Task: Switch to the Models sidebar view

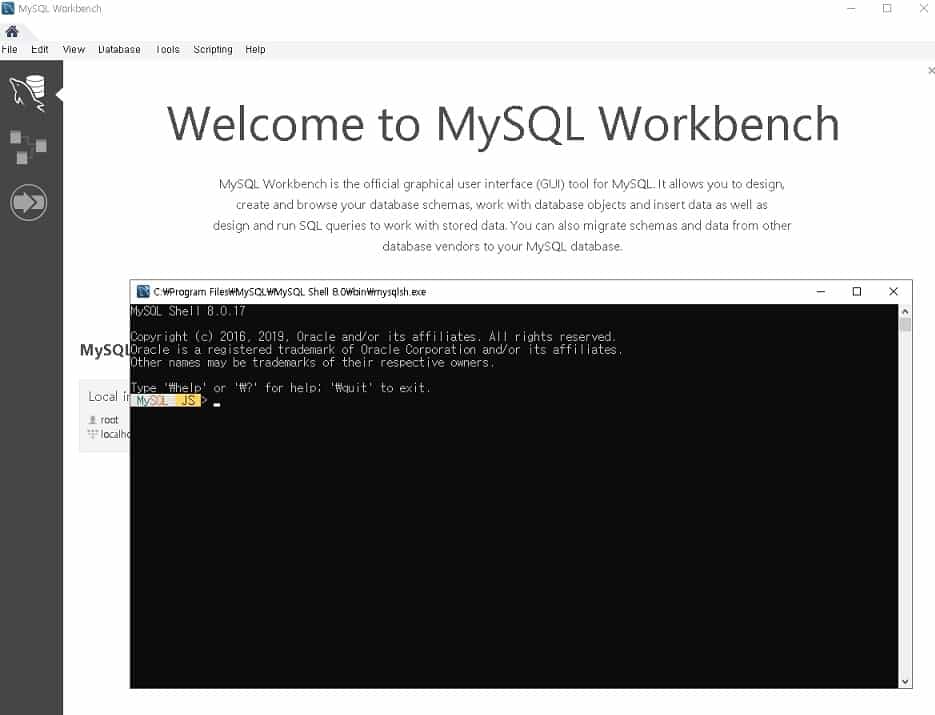Action: (x=28, y=147)
